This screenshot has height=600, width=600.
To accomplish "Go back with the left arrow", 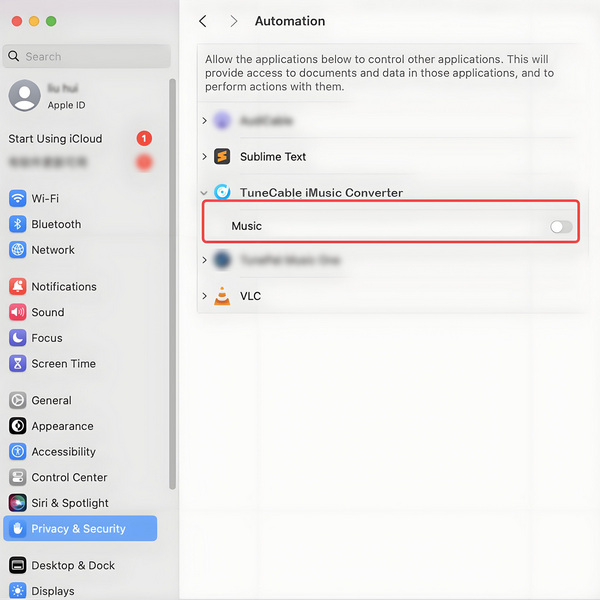I will [x=203, y=21].
